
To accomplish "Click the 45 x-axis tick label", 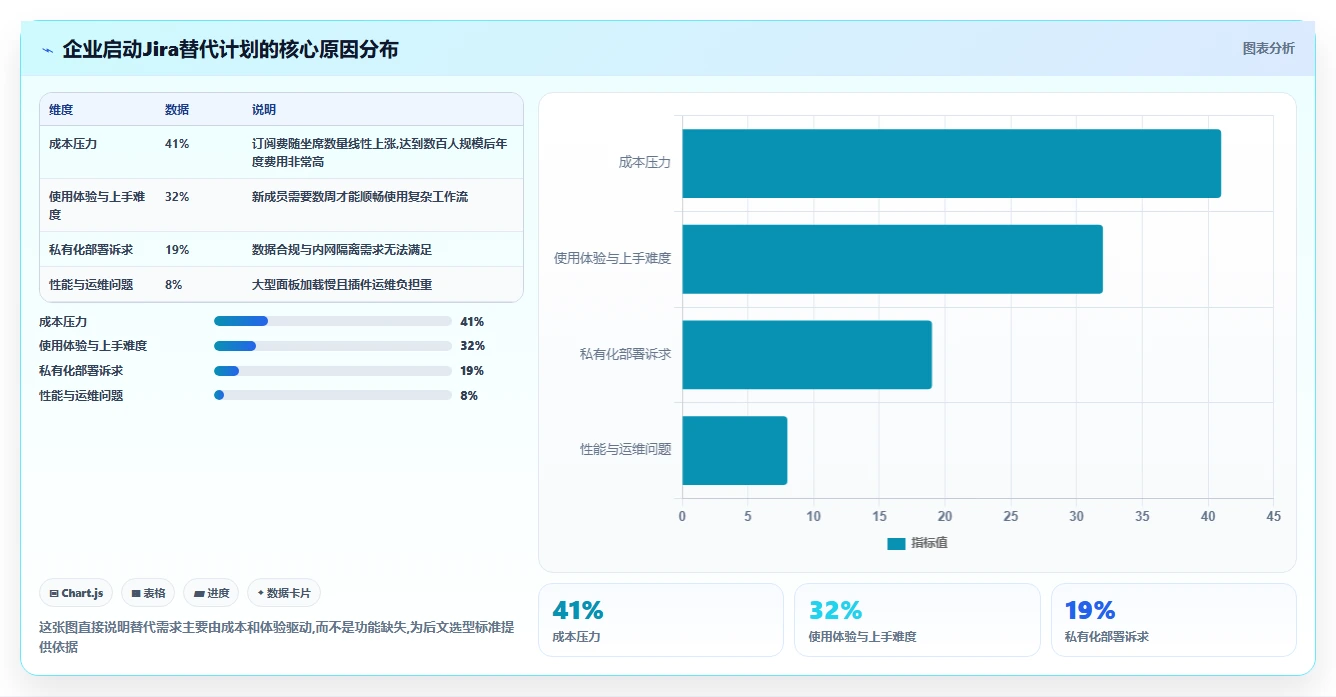I will coord(1273,517).
